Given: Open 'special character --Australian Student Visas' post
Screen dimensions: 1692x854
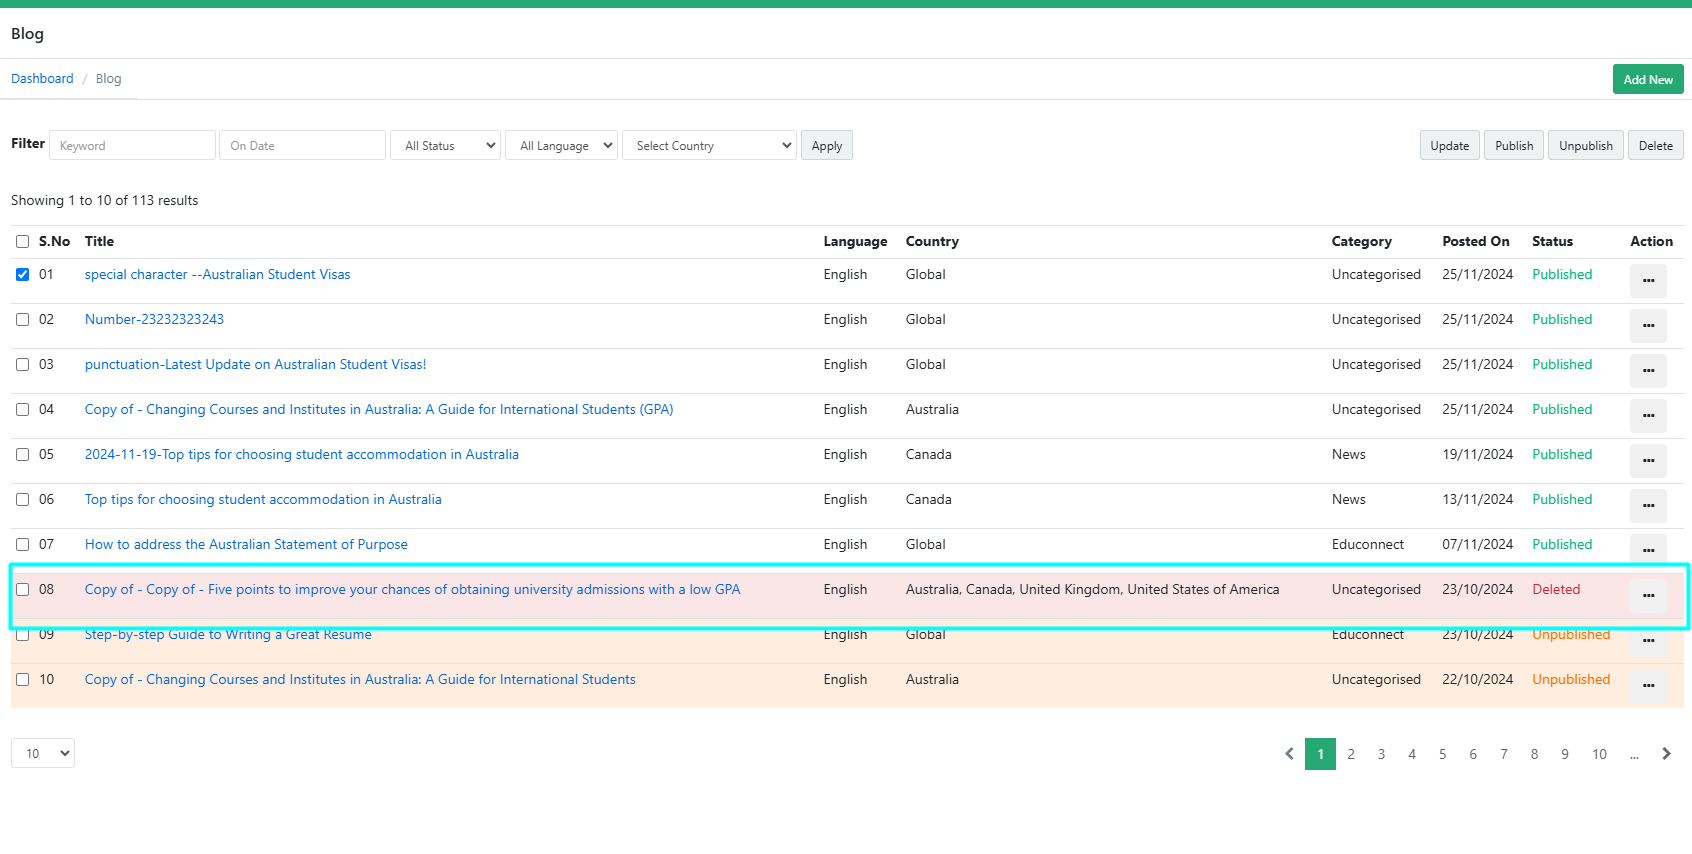Looking at the screenshot, I should pos(218,275).
